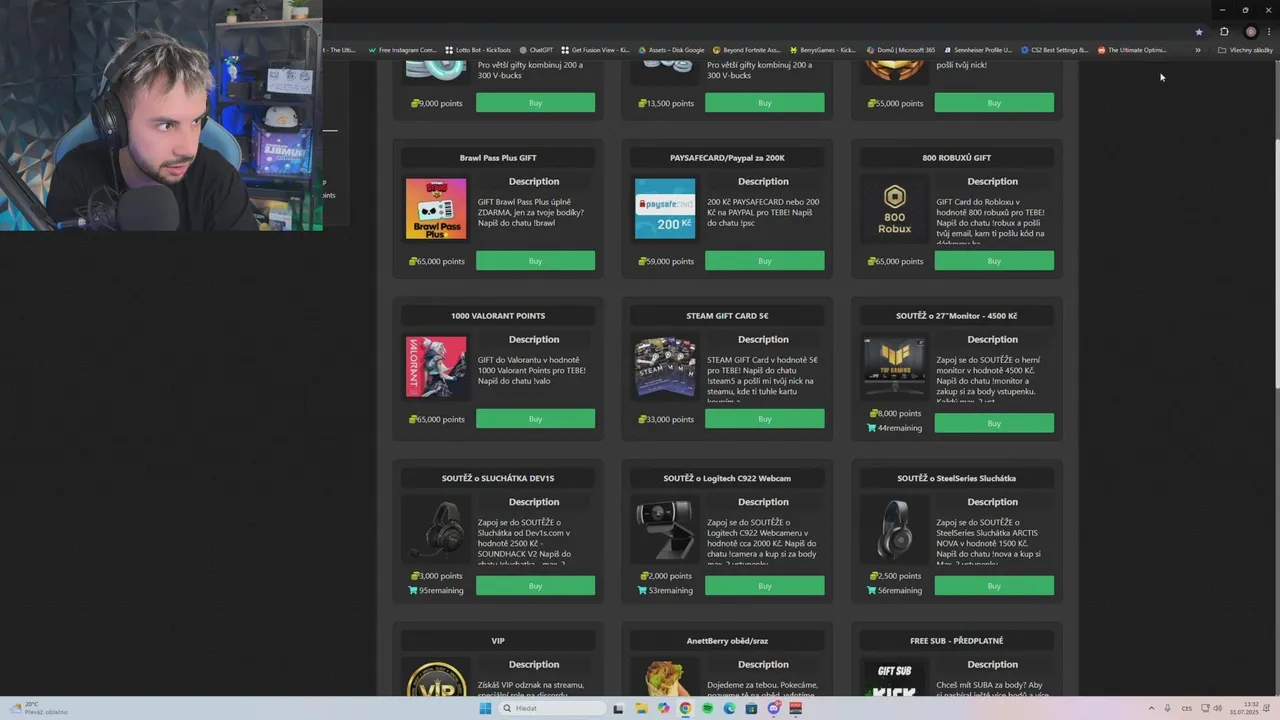Click the Logitech C922 webcam image
The height and width of the screenshot is (720, 1280).
coord(665,529)
